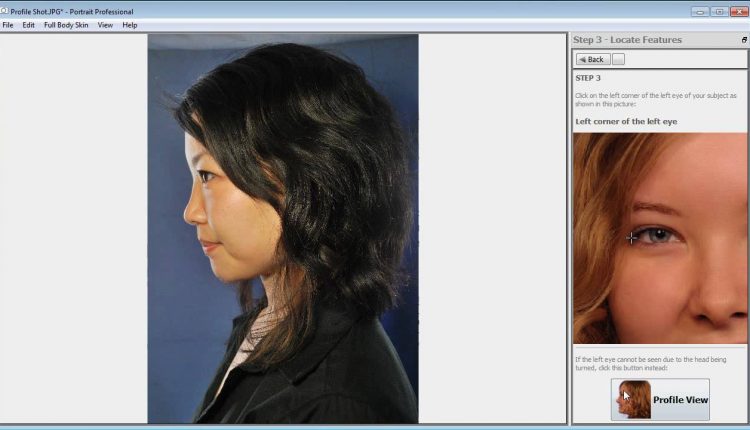Click the 'If the left eye cannot be seen' note
Viewport: 750px width, 430px height.
click(651, 364)
